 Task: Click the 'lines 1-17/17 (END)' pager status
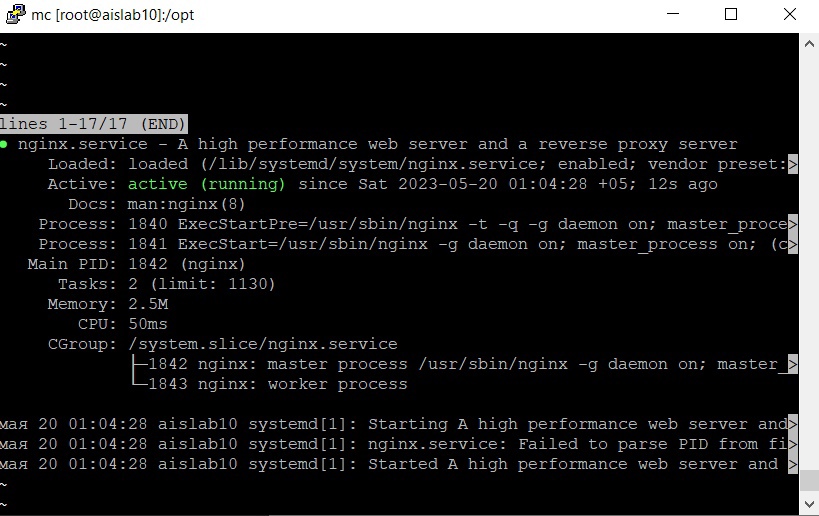point(93,124)
